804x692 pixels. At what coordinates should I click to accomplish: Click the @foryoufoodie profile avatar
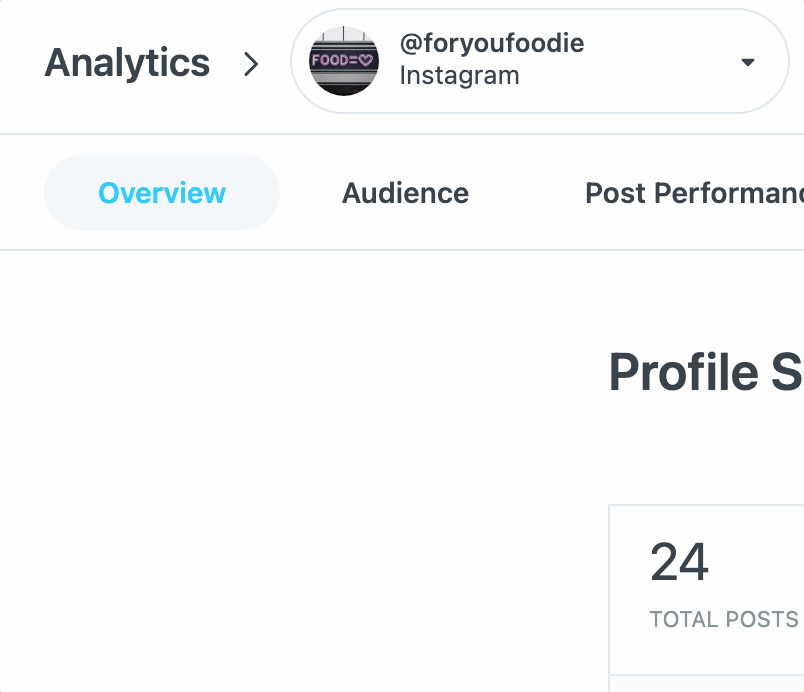344,61
